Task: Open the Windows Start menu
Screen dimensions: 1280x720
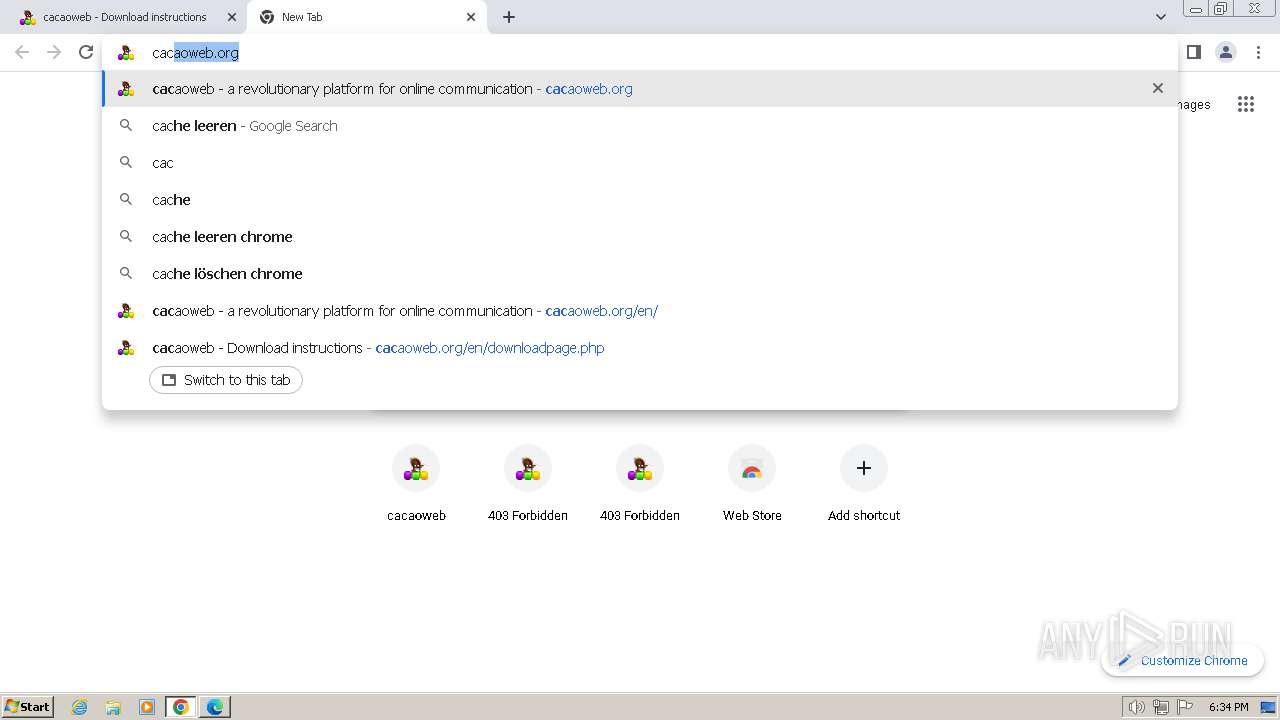Action: [28, 706]
